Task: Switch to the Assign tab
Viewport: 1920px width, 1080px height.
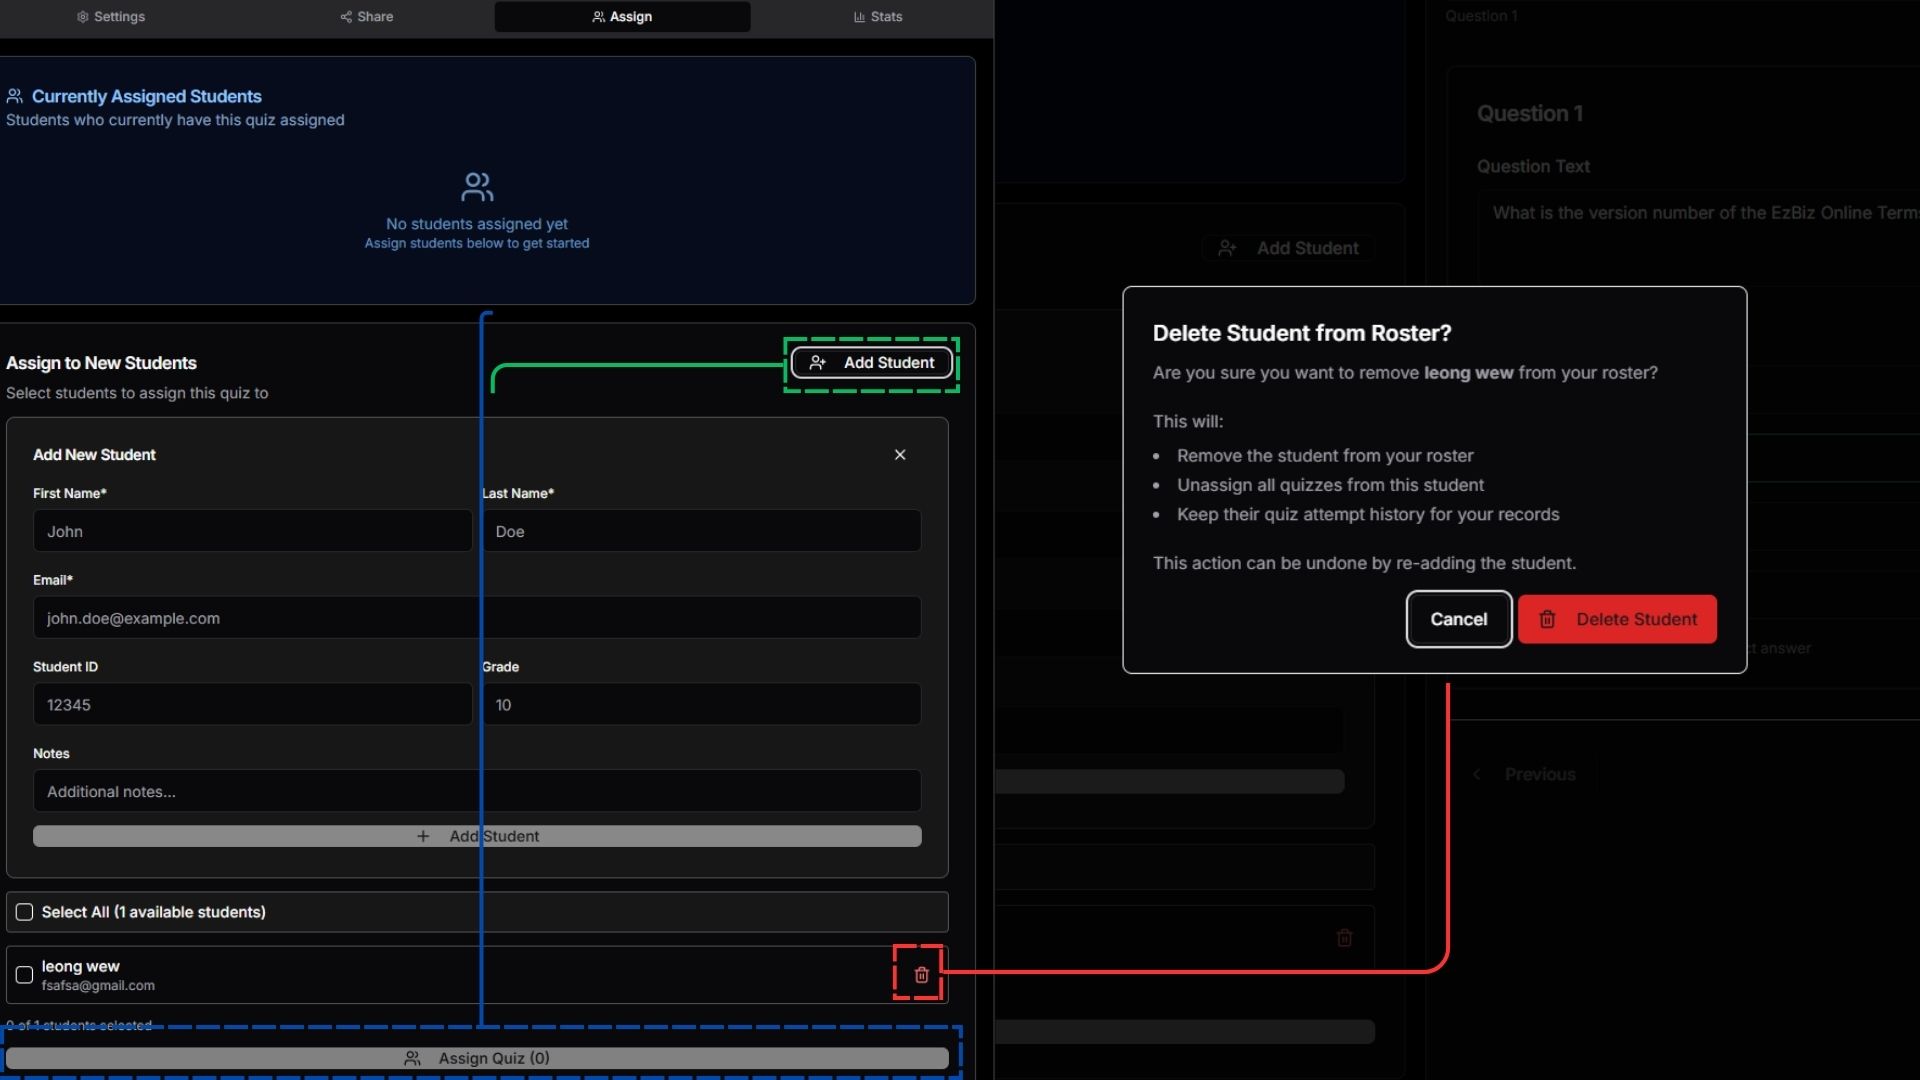Action: [x=620, y=16]
